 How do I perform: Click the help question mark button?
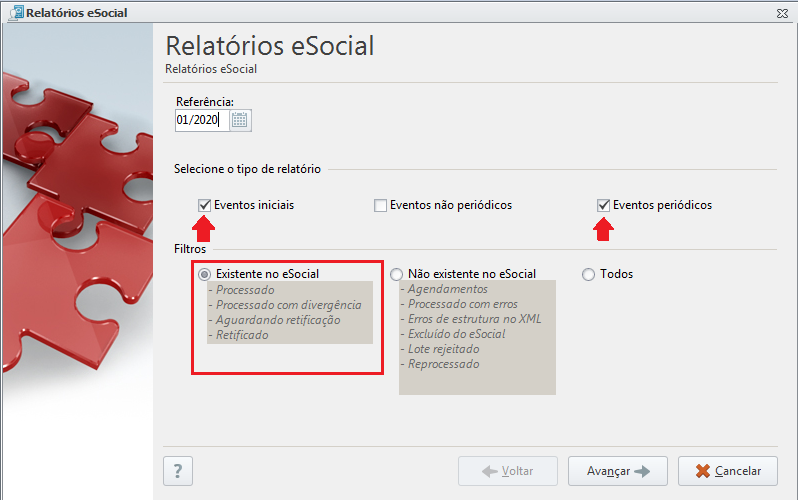click(x=178, y=471)
